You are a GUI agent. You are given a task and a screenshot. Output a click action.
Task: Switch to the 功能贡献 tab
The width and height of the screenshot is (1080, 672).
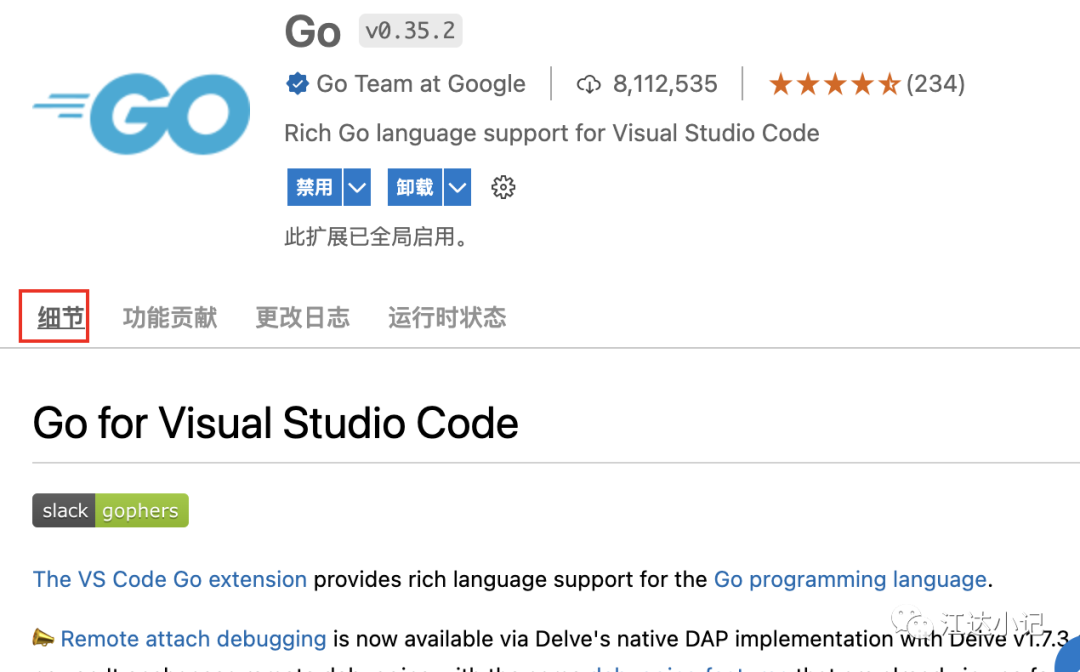170,317
